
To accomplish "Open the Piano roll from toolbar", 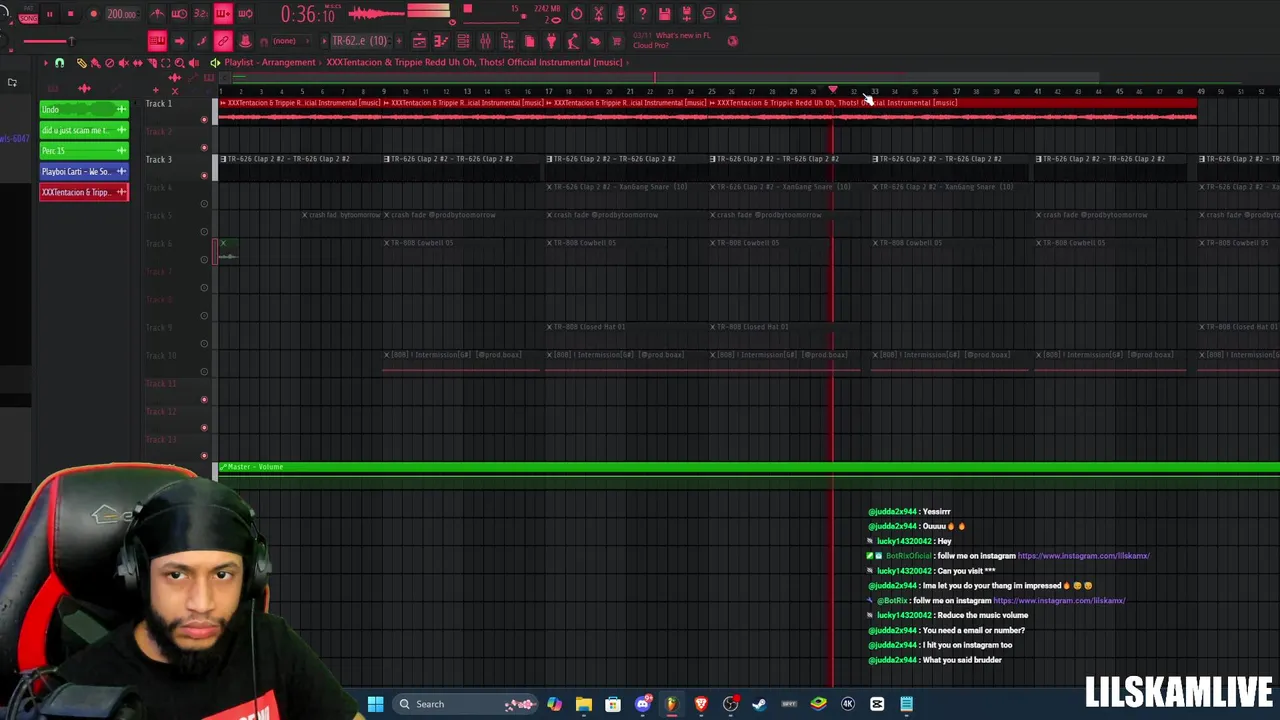I will [441, 41].
